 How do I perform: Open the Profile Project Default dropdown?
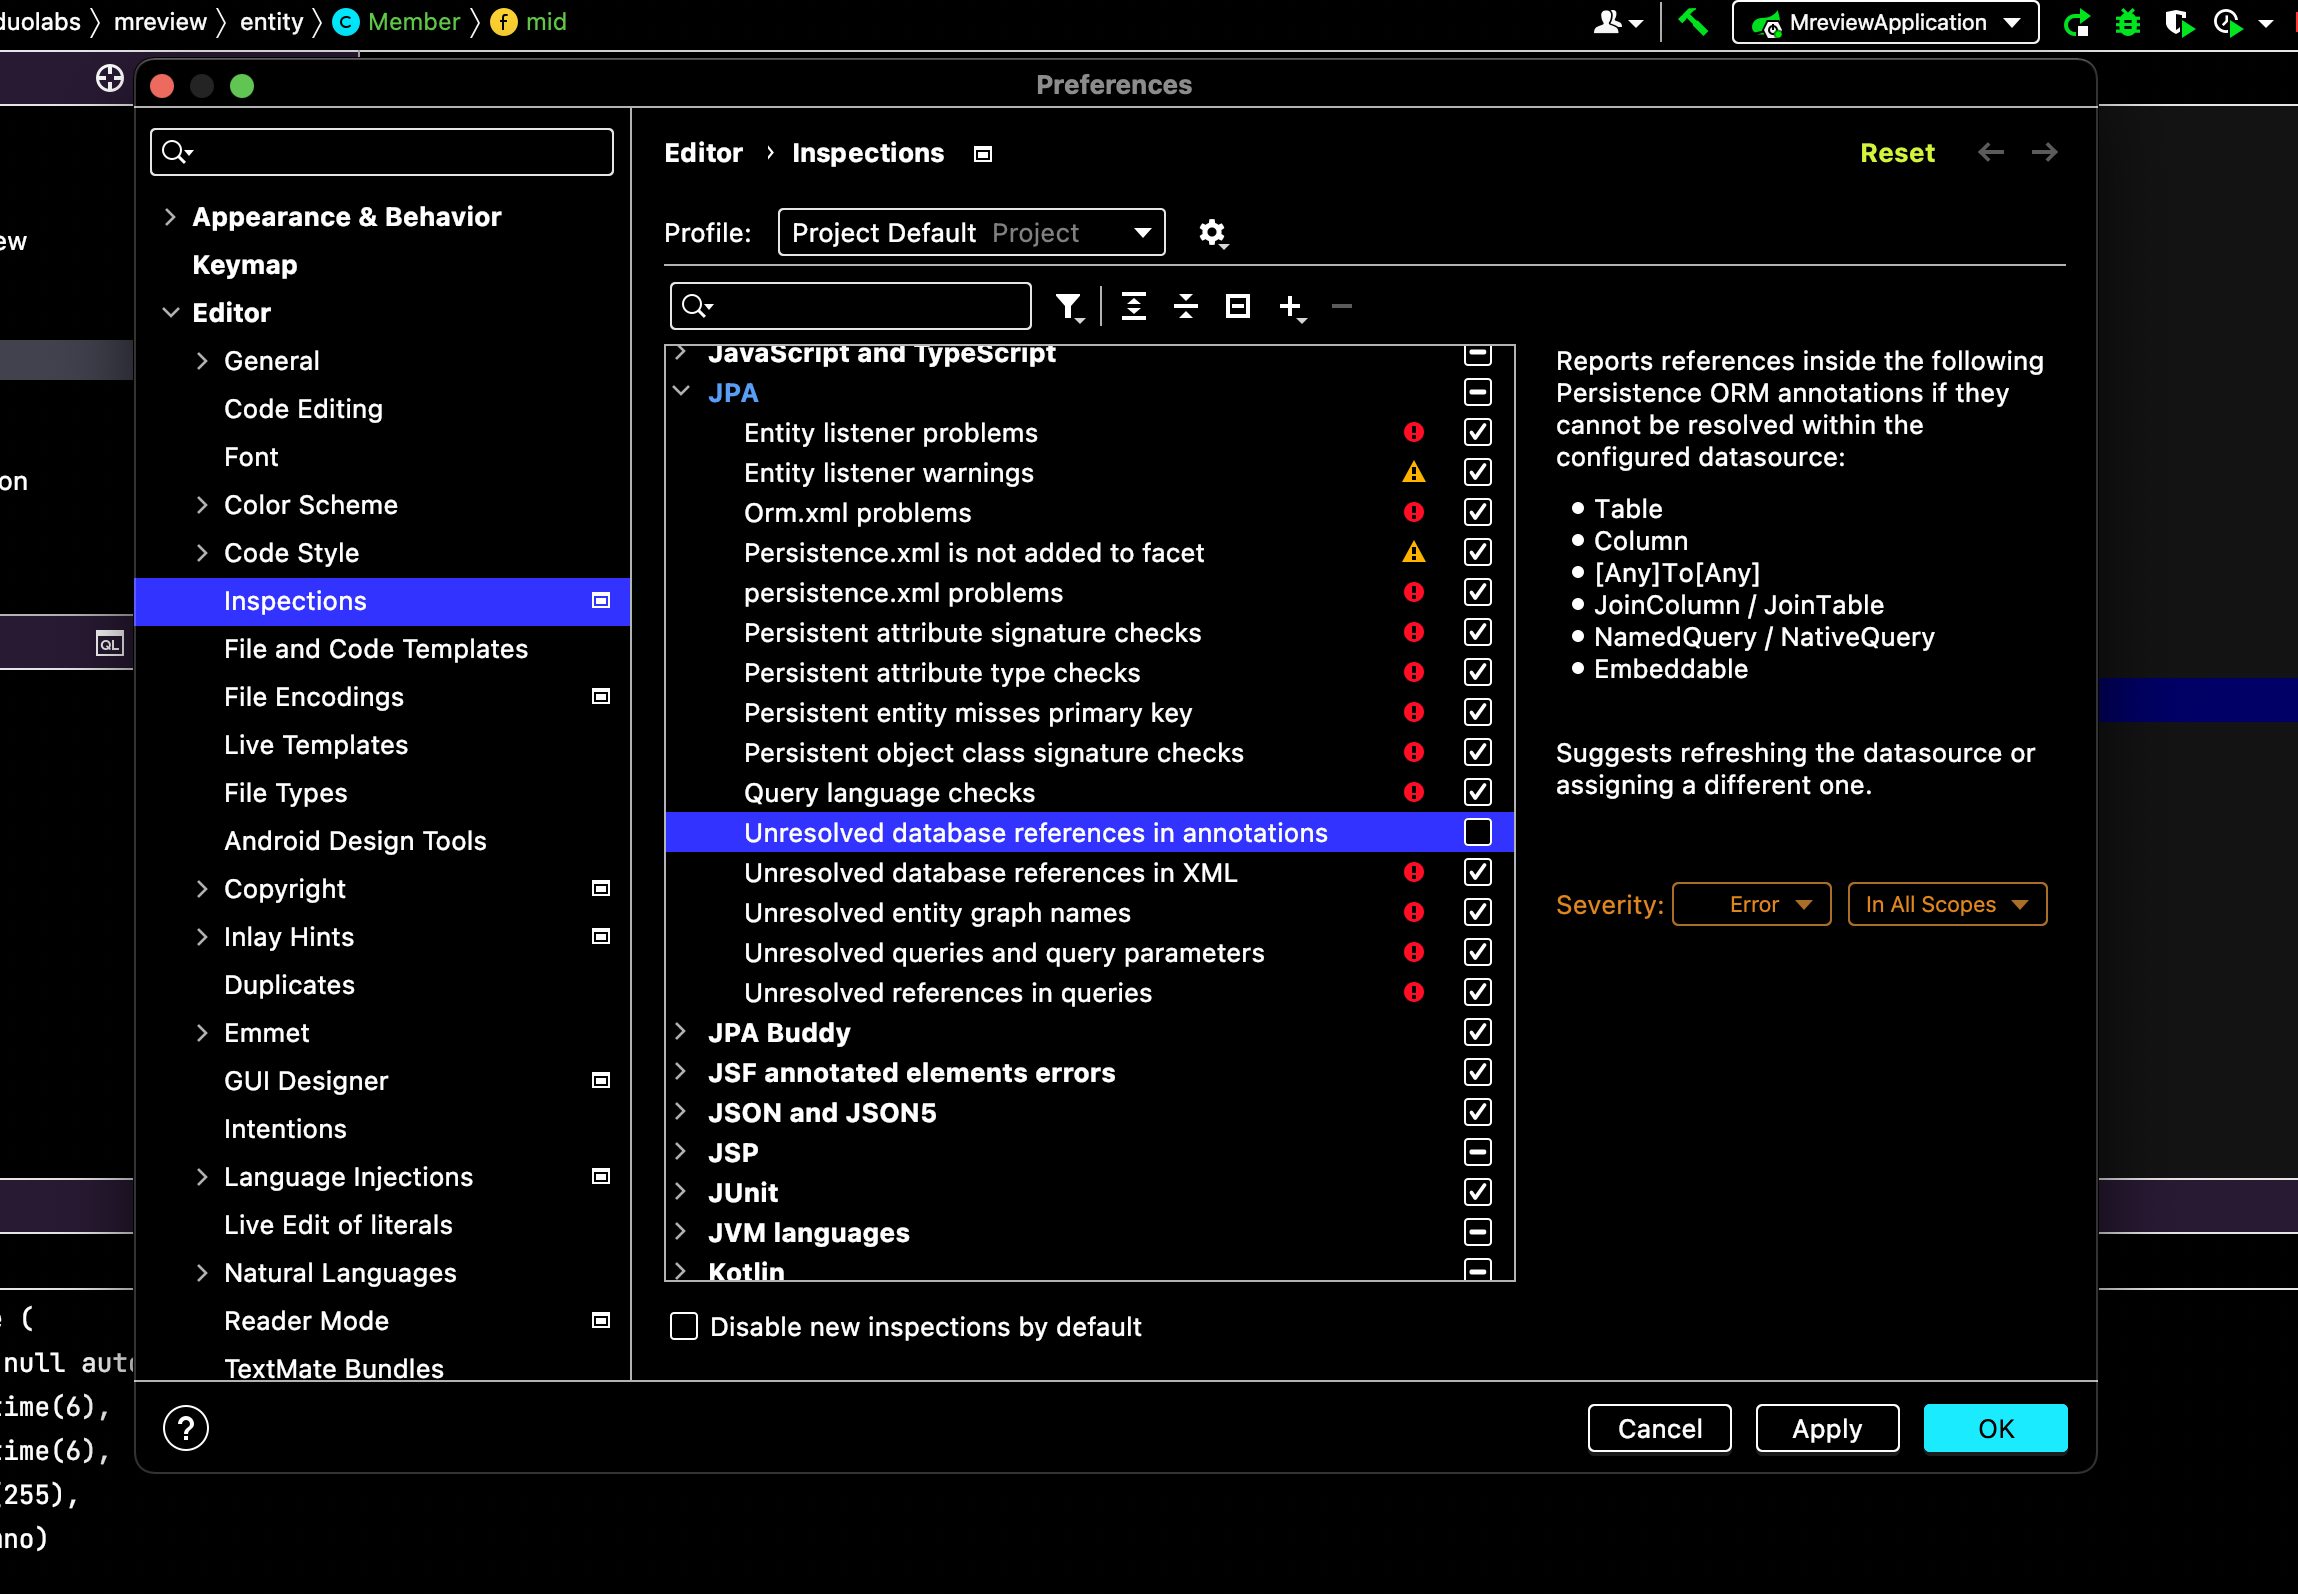tap(971, 233)
